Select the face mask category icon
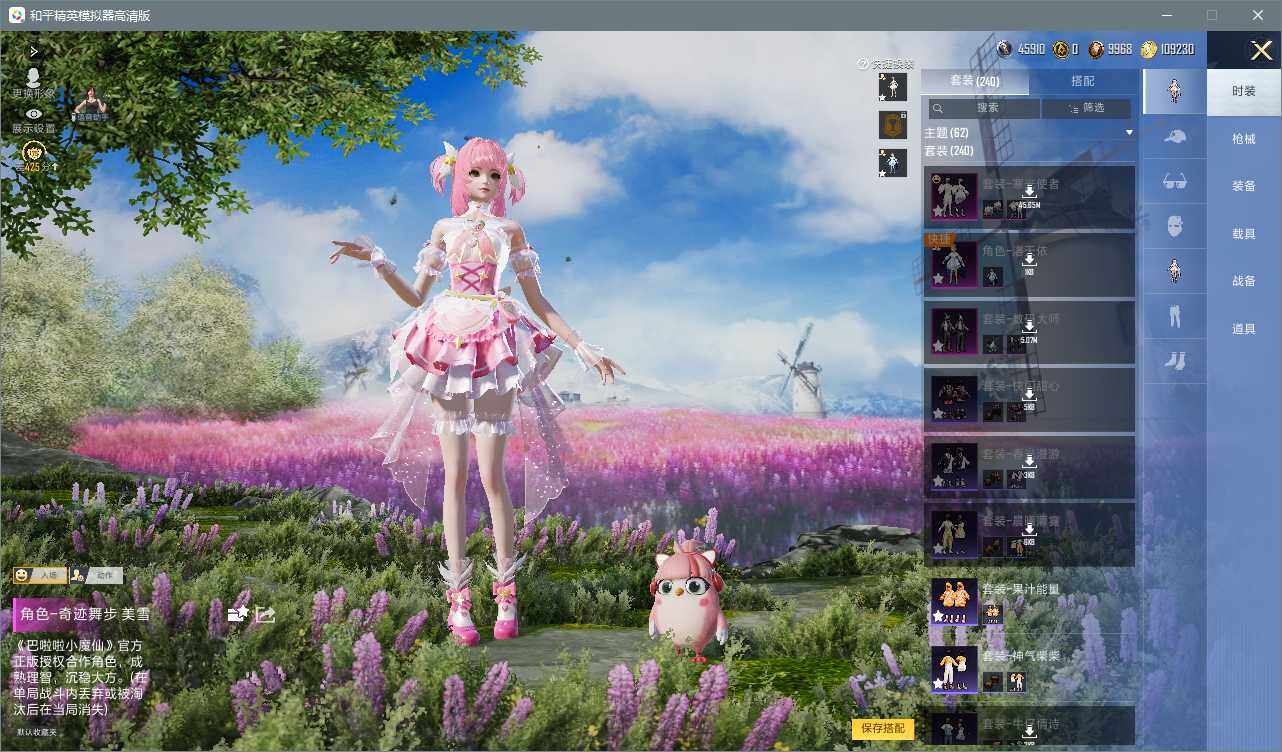 pyautogui.click(x=1175, y=226)
